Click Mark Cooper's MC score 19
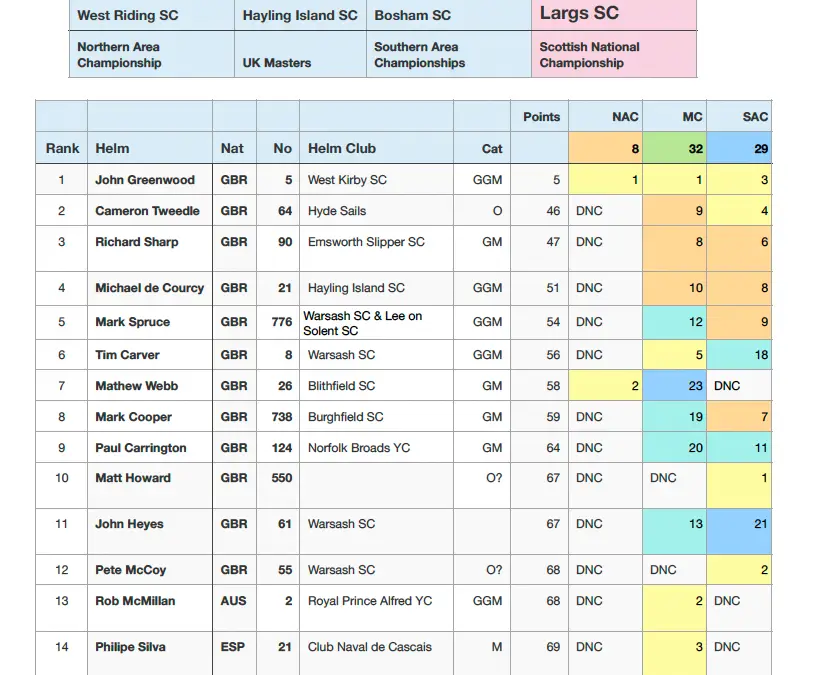Image resolution: width=813 pixels, height=675 pixels. (x=675, y=416)
